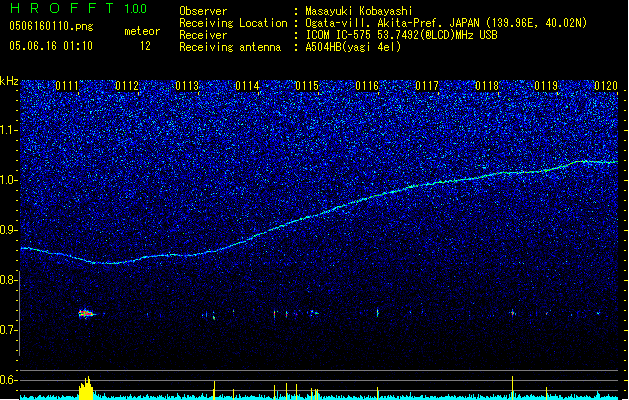This screenshot has width=629, height=400.
Task: Click the 0.9 kHz frequency label
Action: click(9, 230)
